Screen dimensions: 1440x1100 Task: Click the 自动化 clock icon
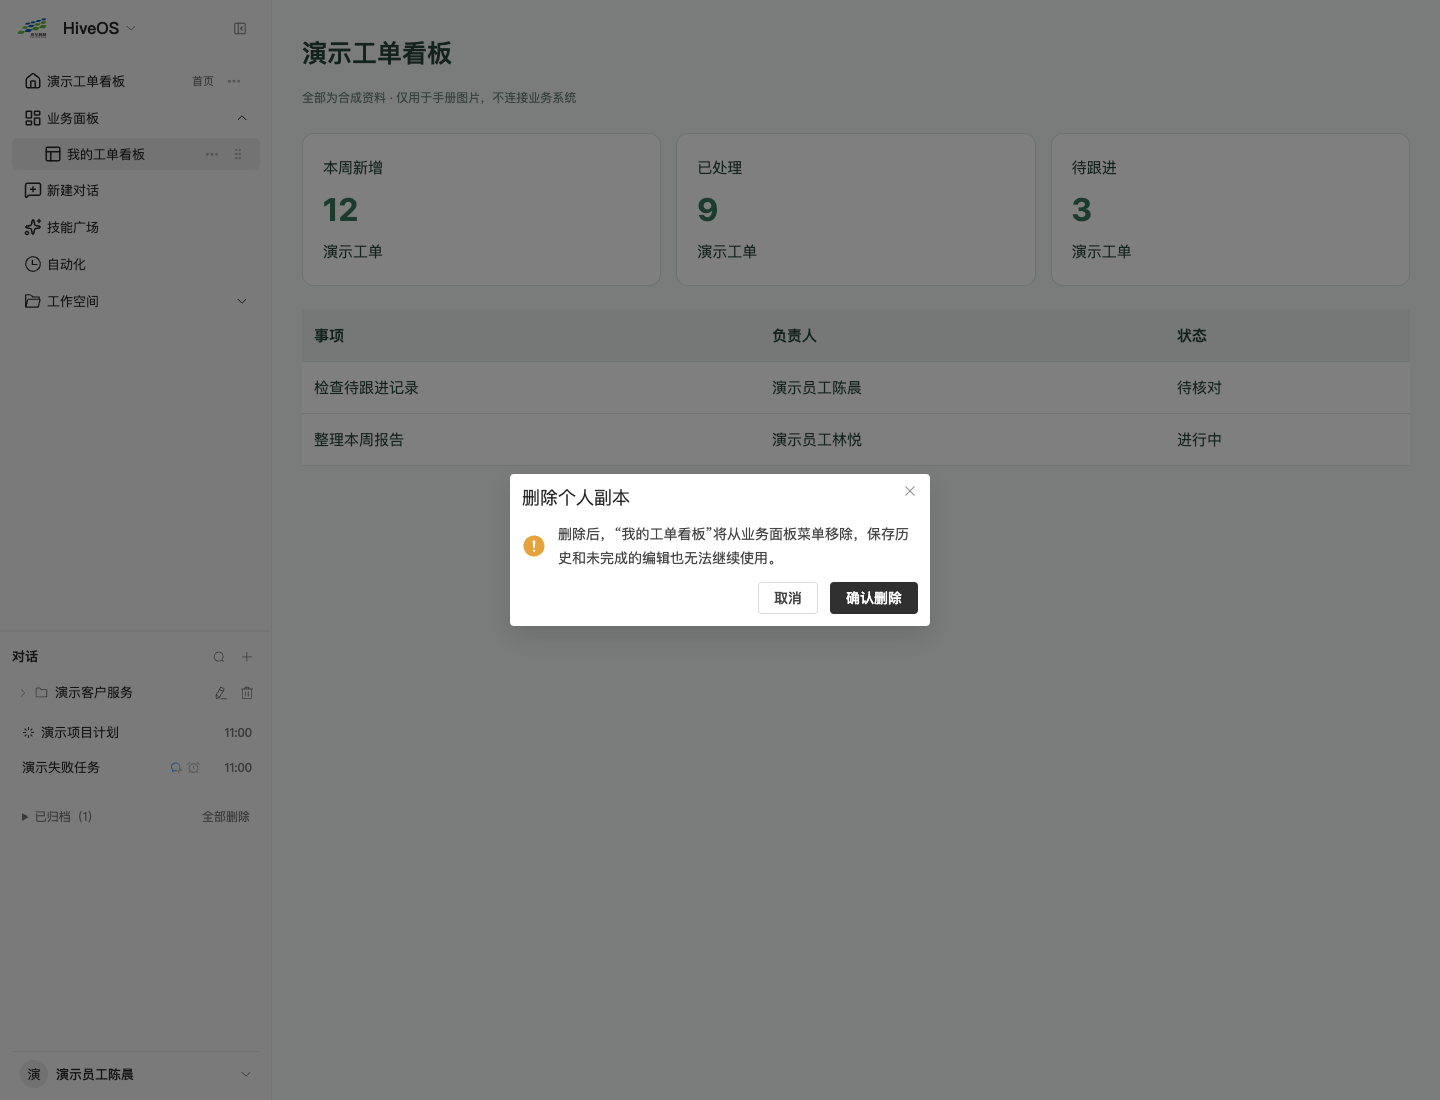[33, 264]
